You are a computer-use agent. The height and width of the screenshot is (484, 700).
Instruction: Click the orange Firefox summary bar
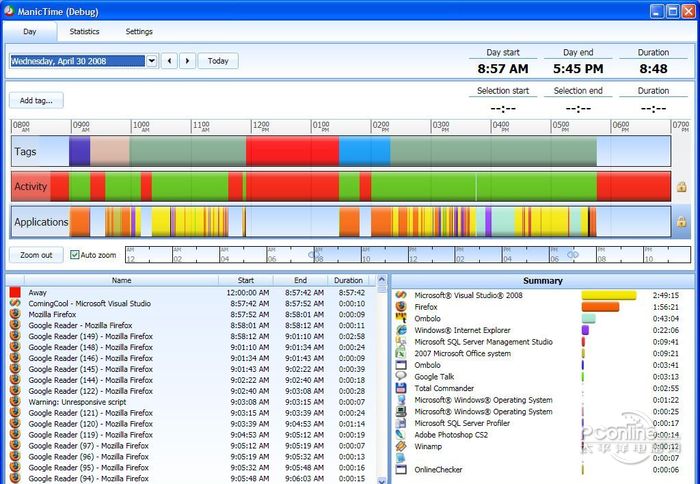point(600,306)
